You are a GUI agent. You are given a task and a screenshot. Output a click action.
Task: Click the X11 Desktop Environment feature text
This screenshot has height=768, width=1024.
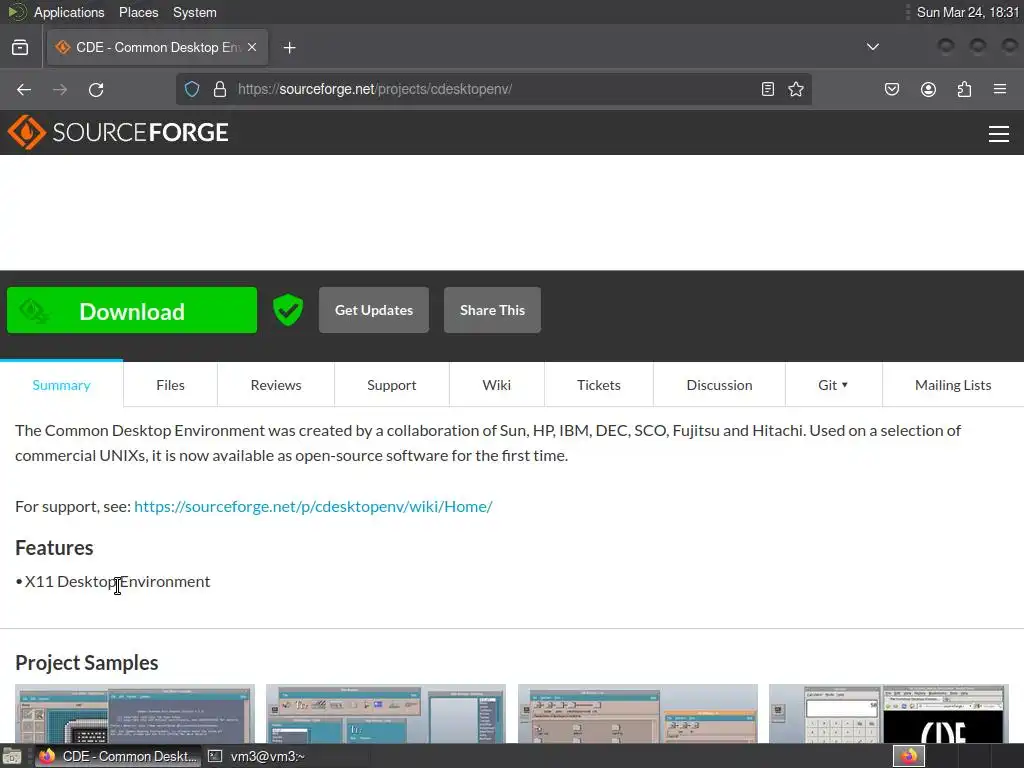click(x=118, y=581)
